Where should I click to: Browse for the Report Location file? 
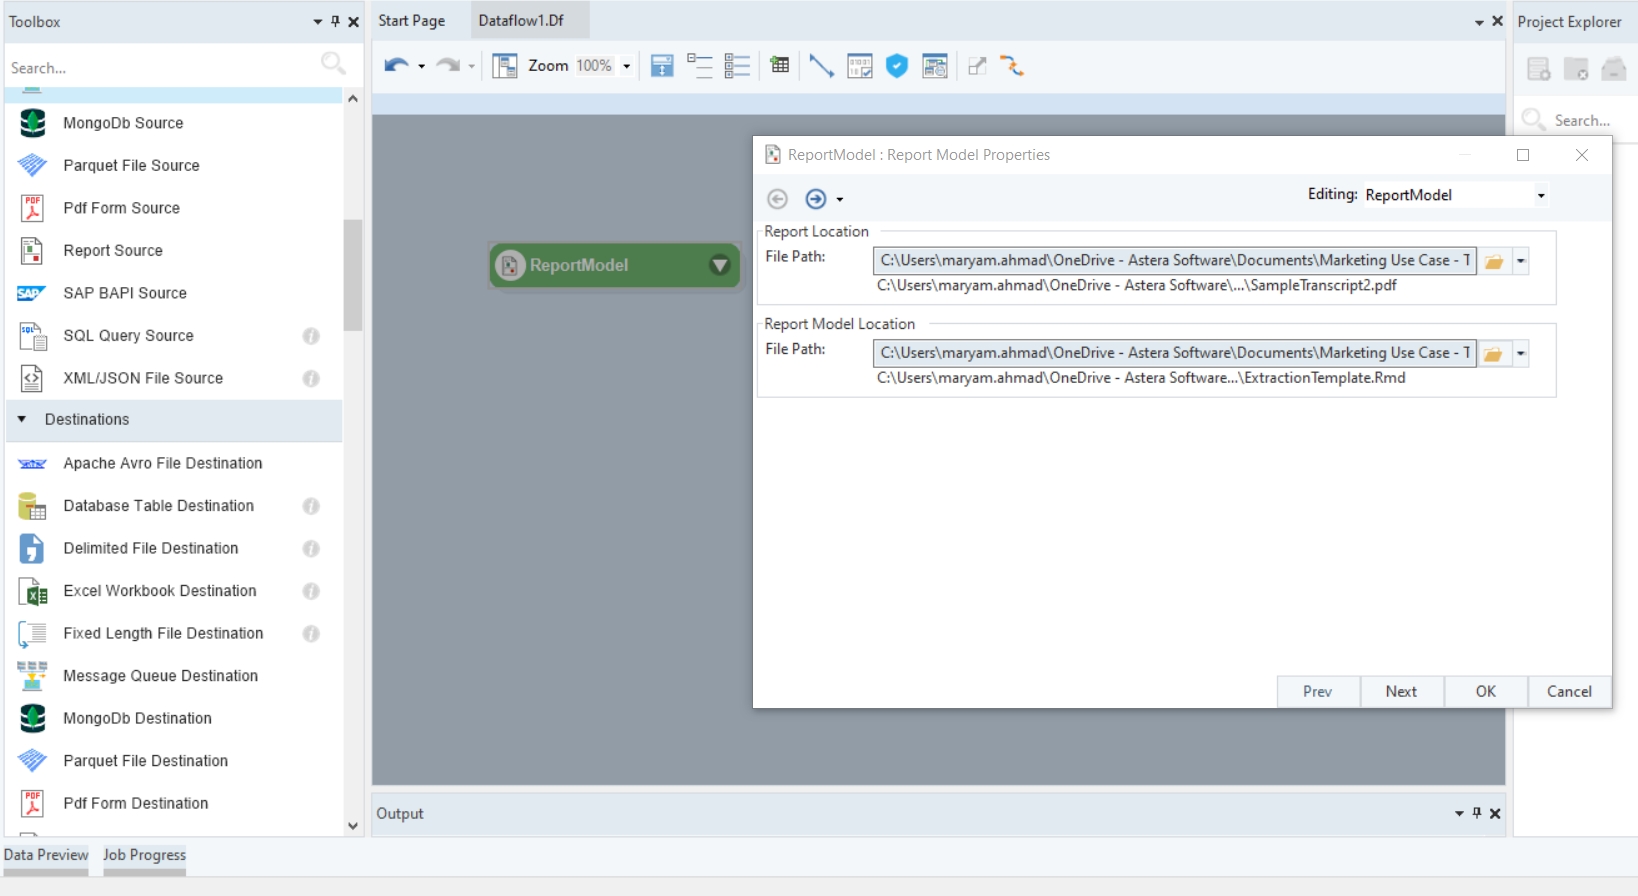tap(1494, 261)
